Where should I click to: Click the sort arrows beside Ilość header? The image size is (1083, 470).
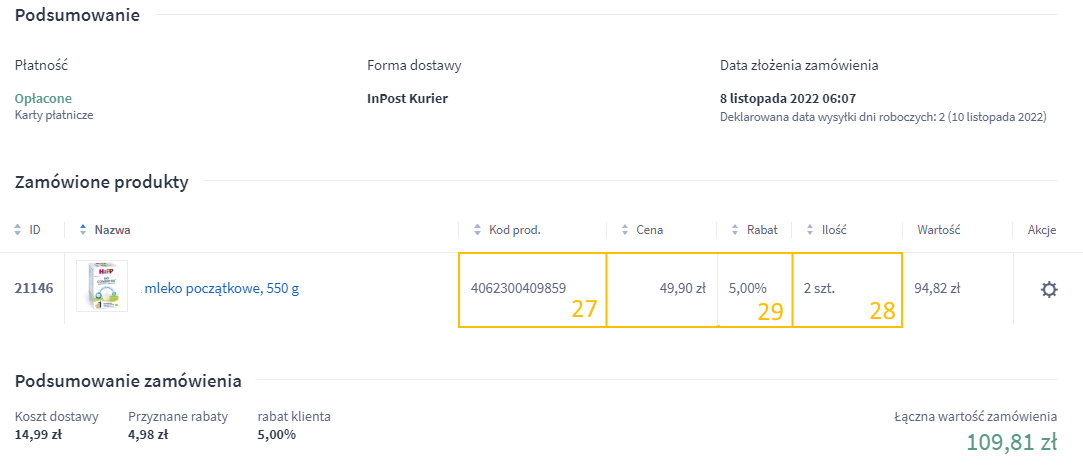pos(810,230)
